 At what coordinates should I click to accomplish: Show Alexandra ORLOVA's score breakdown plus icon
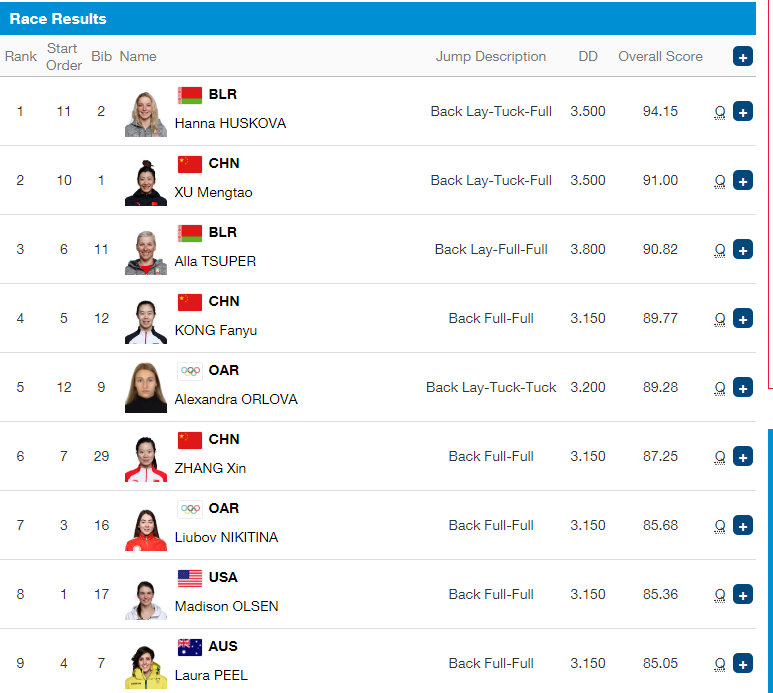point(742,387)
